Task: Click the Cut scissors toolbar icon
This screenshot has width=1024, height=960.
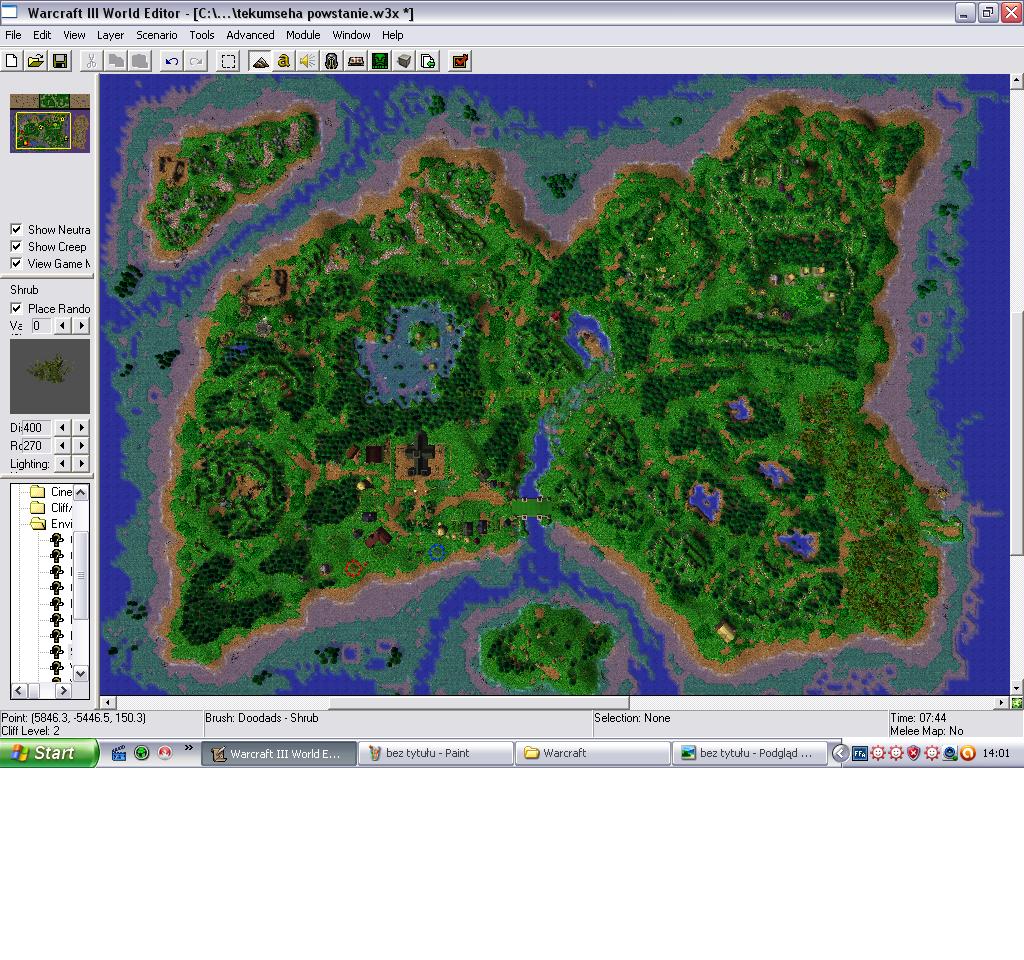Action: pyautogui.click(x=91, y=61)
